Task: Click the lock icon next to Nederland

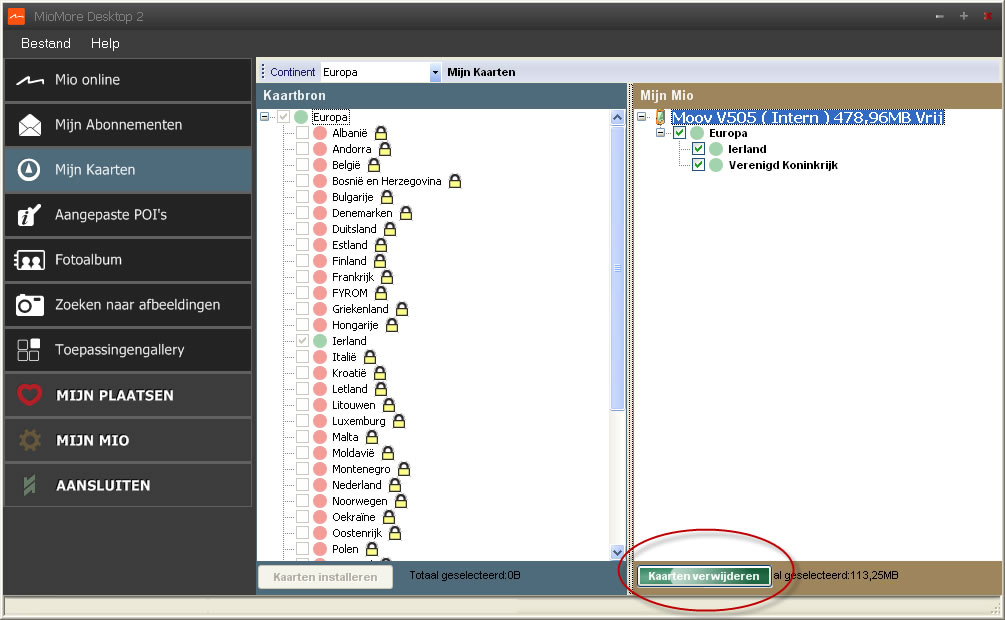Action: (395, 485)
